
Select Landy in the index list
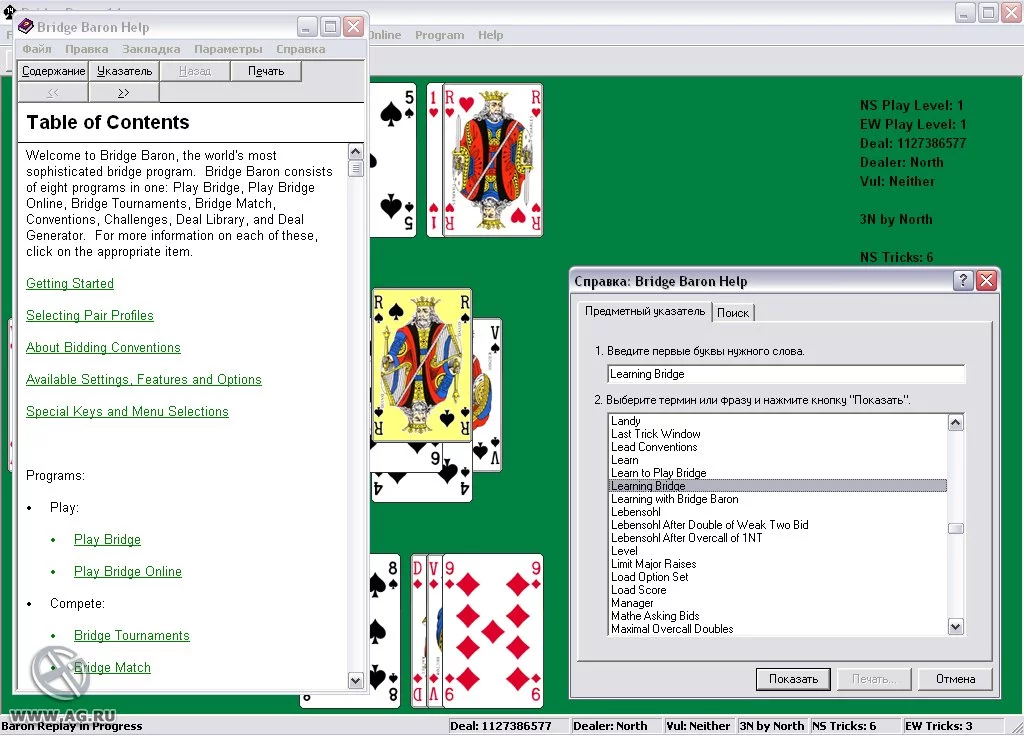[626, 421]
